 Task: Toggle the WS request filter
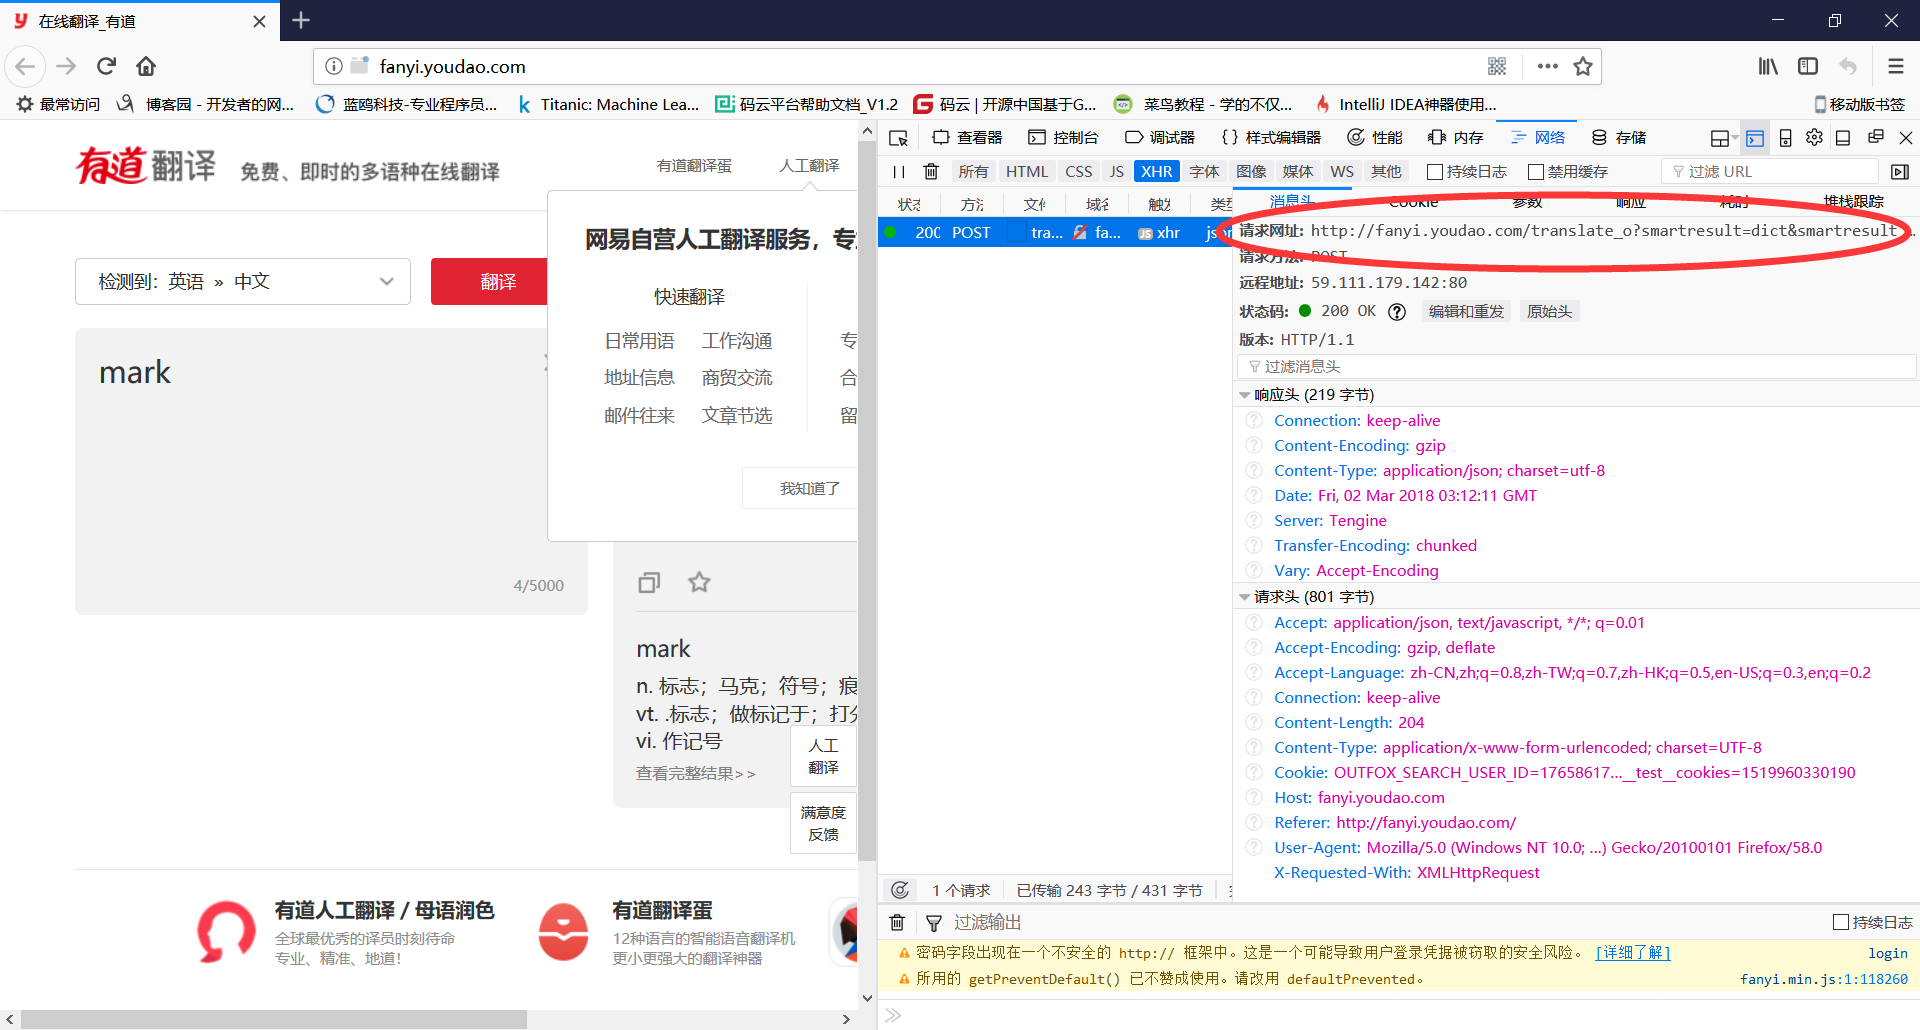[x=1342, y=172]
